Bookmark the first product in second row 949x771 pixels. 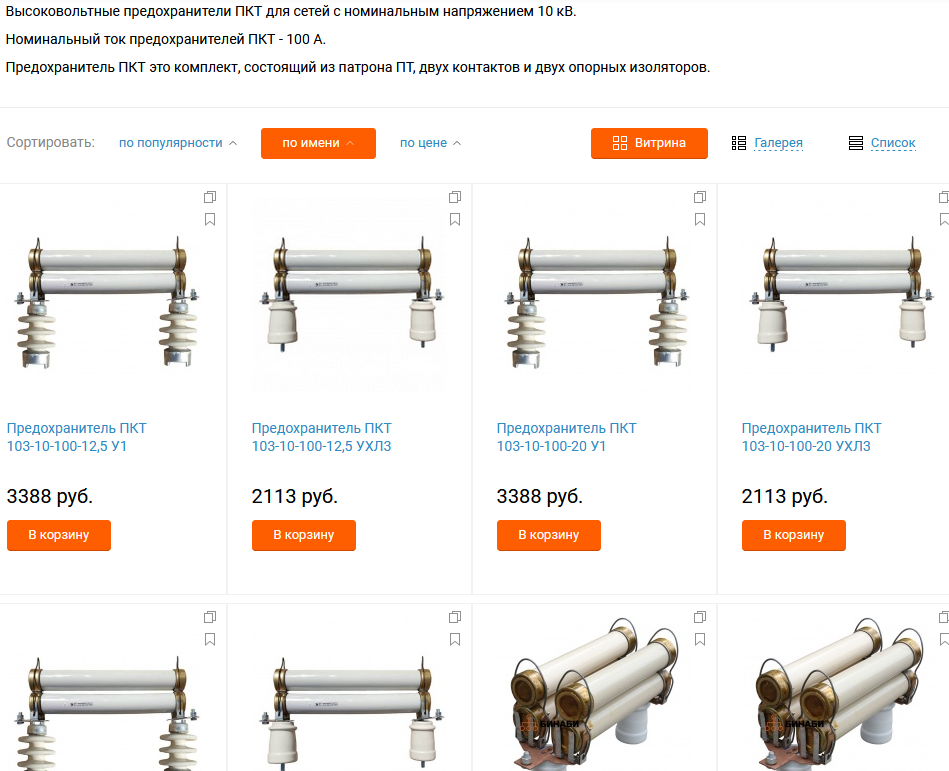pos(210,639)
